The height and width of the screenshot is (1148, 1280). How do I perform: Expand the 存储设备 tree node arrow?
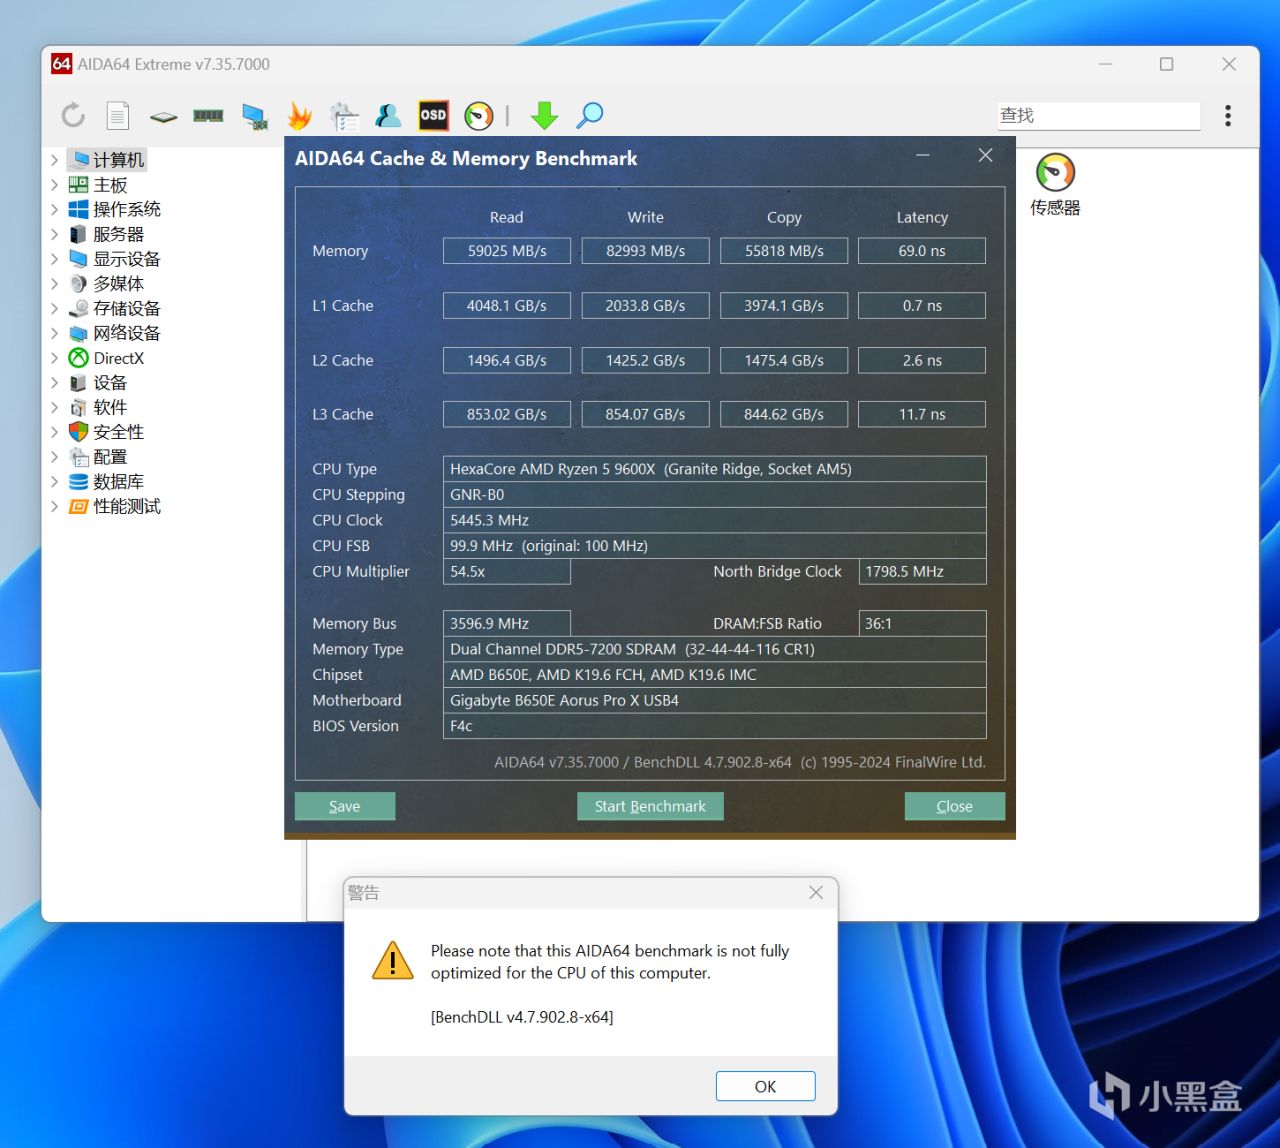(x=55, y=308)
